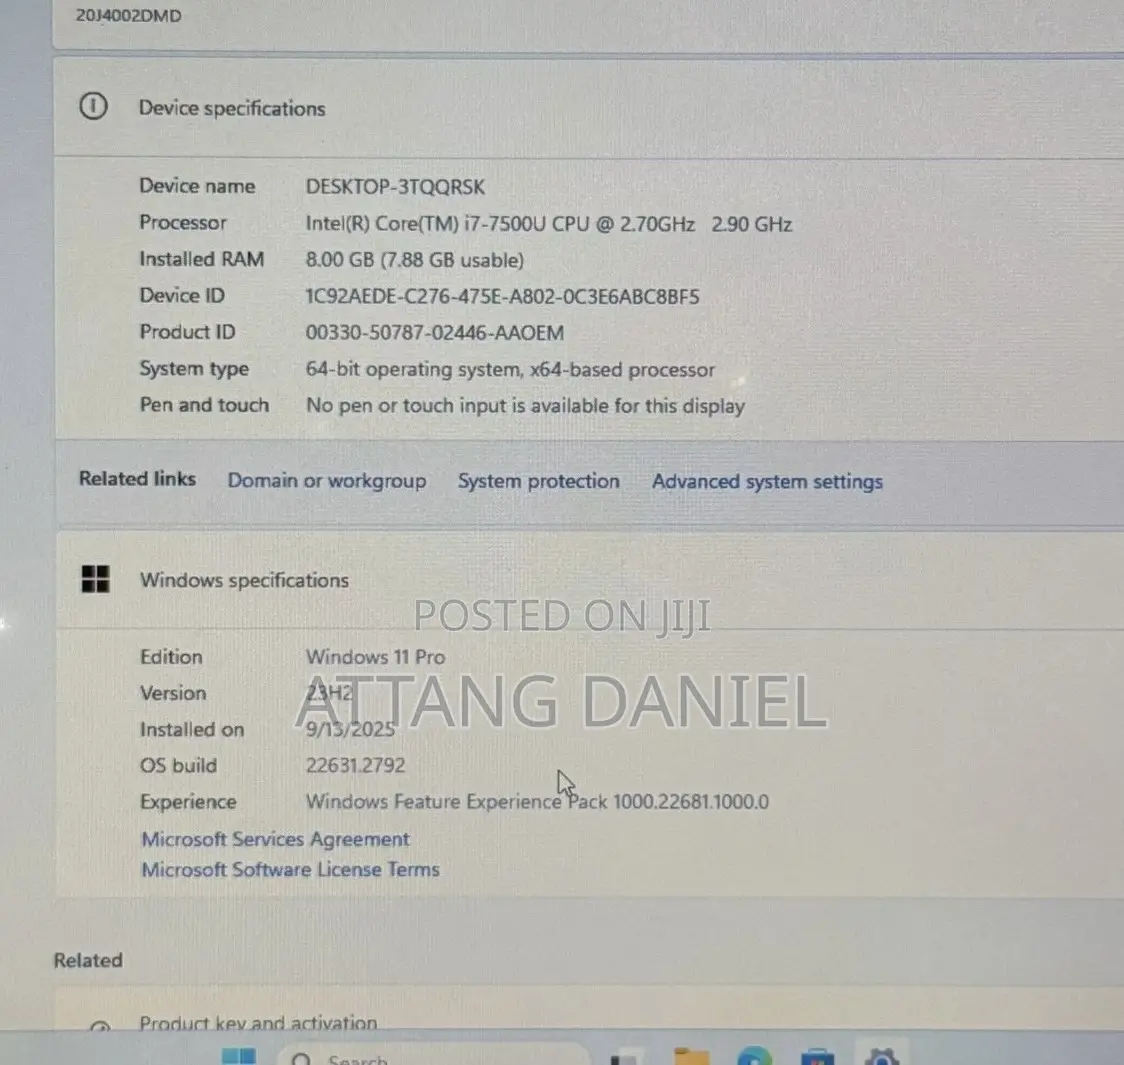Image resolution: width=1124 pixels, height=1065 pixels.
Task: Click the taskbar Search box
Action: pyautogui.click(x=432, y=1056)
